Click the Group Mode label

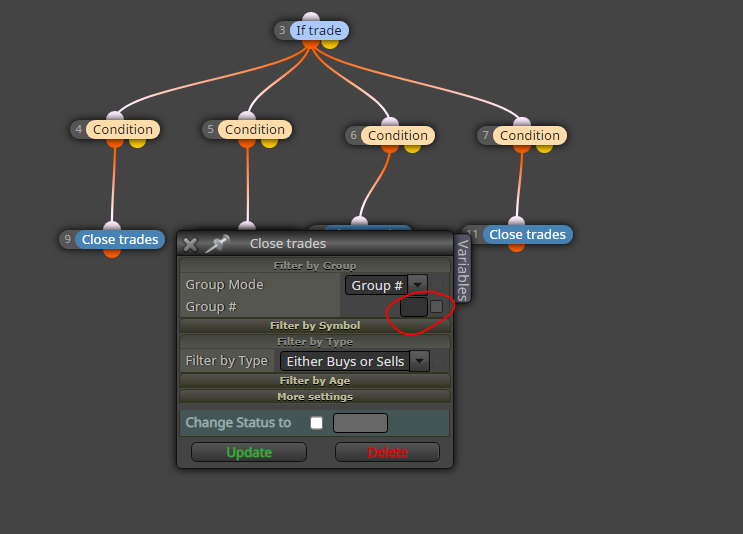point(224,284)
